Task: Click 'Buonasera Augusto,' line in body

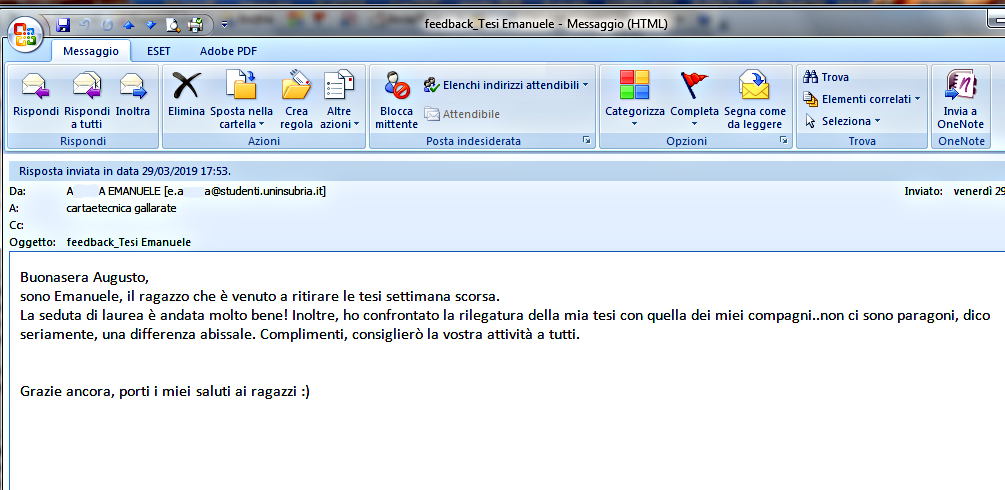Action: [84, 278]
